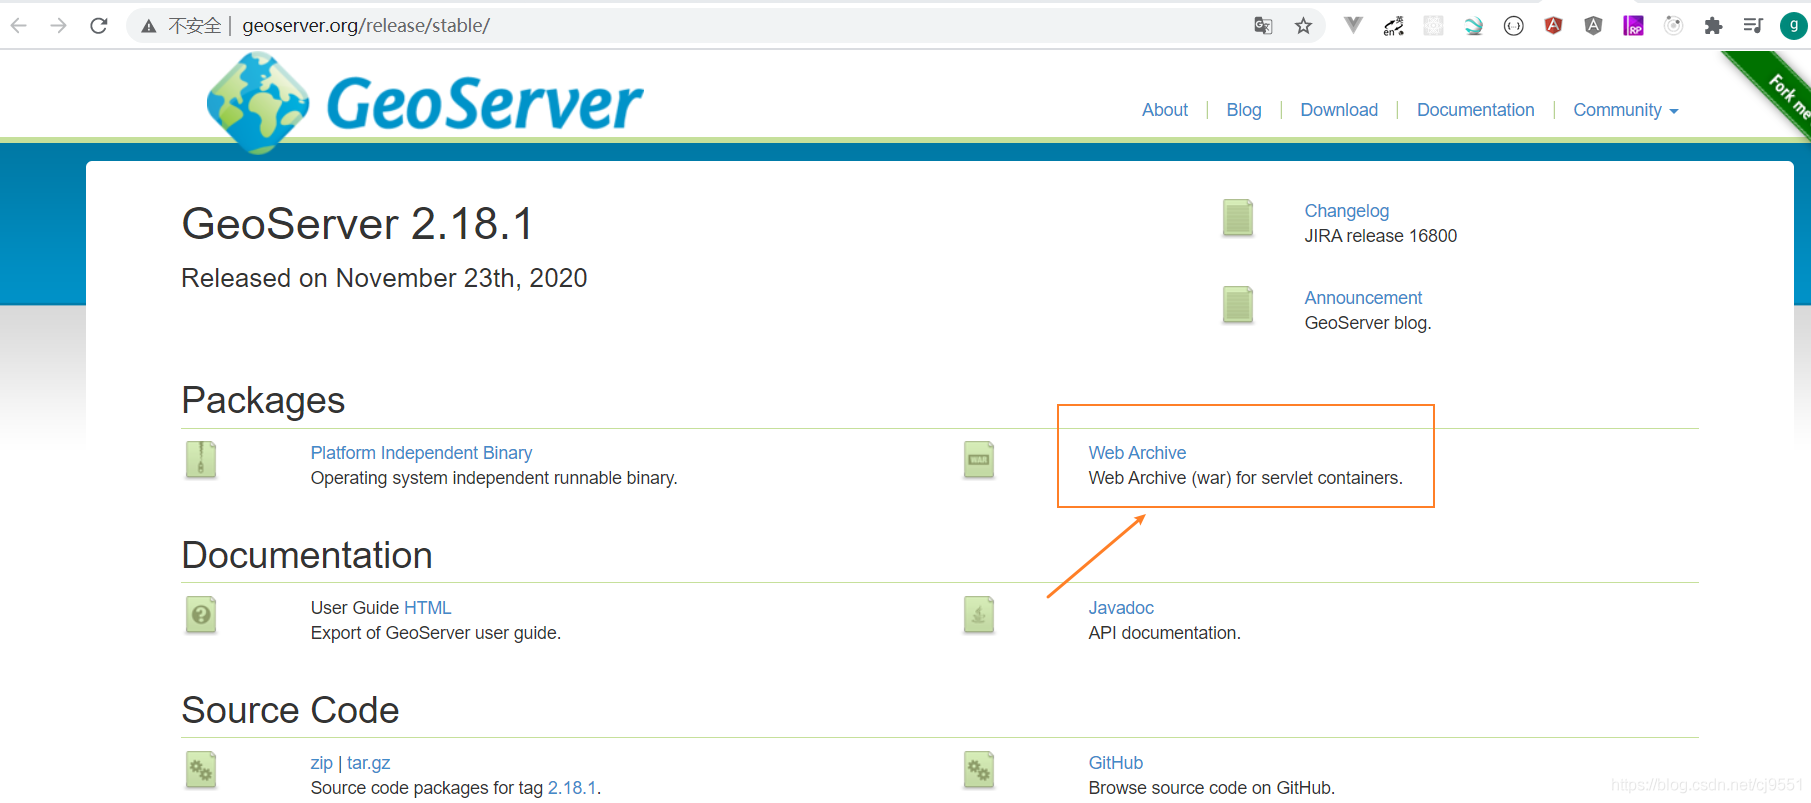Open the Announcement link

1363,298
